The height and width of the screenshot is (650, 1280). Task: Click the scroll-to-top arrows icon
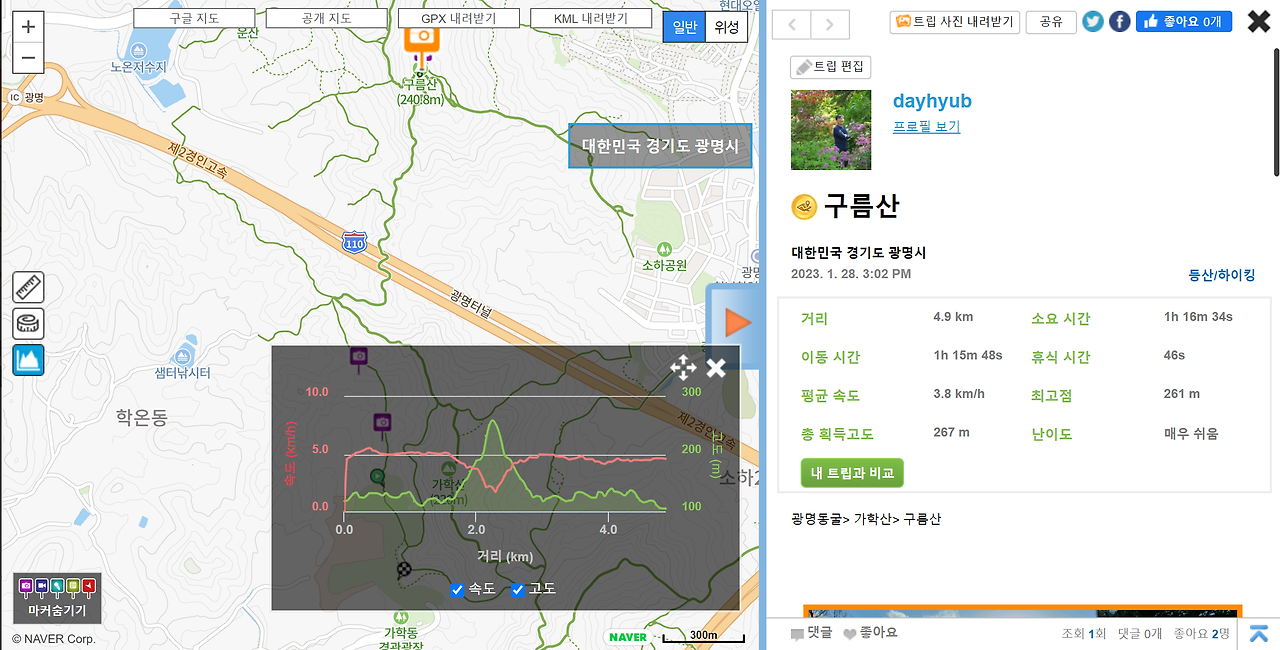click(x=1258, y=632)
